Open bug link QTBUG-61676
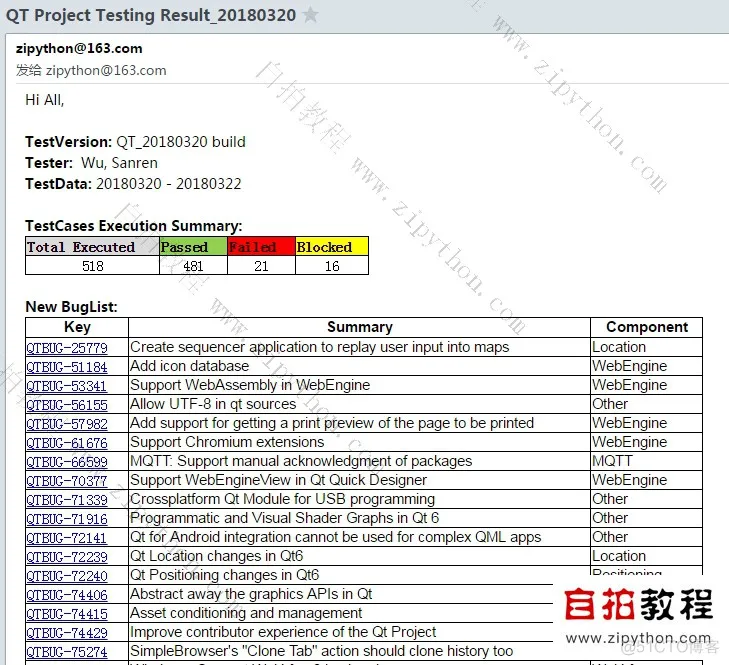729x665 pixels. (x=67, y=443)
